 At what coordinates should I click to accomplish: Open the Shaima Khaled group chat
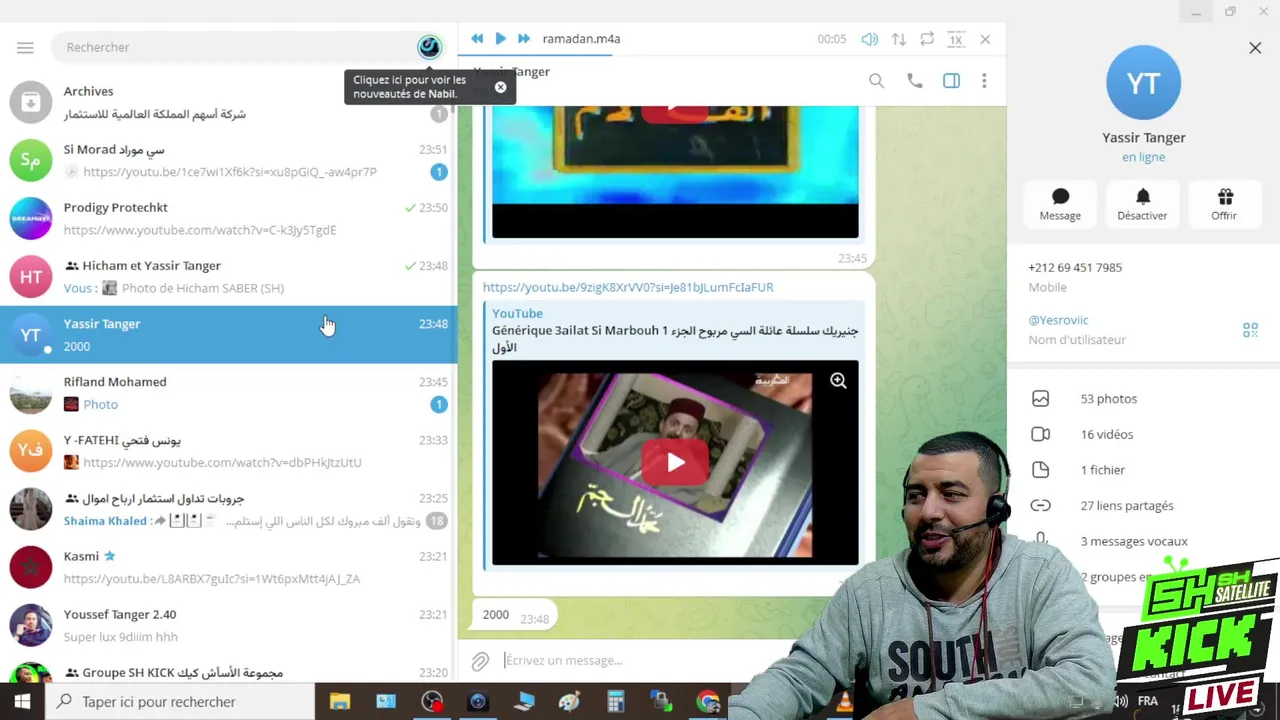pos(228,509)
